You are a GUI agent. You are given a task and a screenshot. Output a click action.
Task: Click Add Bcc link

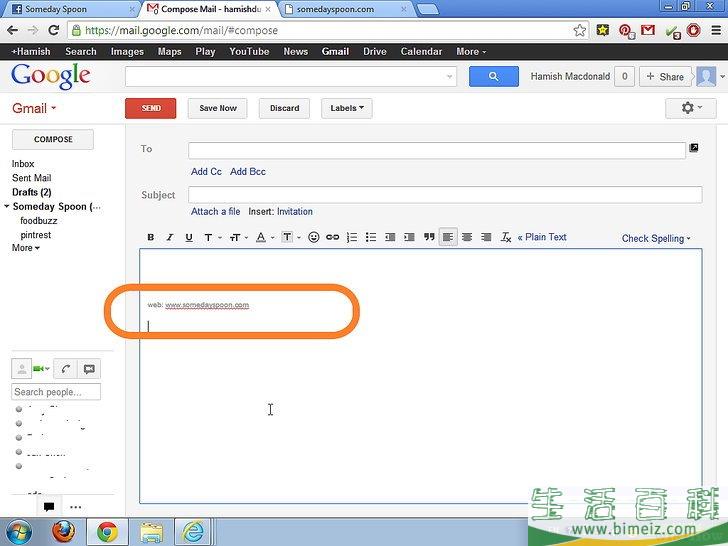point(247,171)
